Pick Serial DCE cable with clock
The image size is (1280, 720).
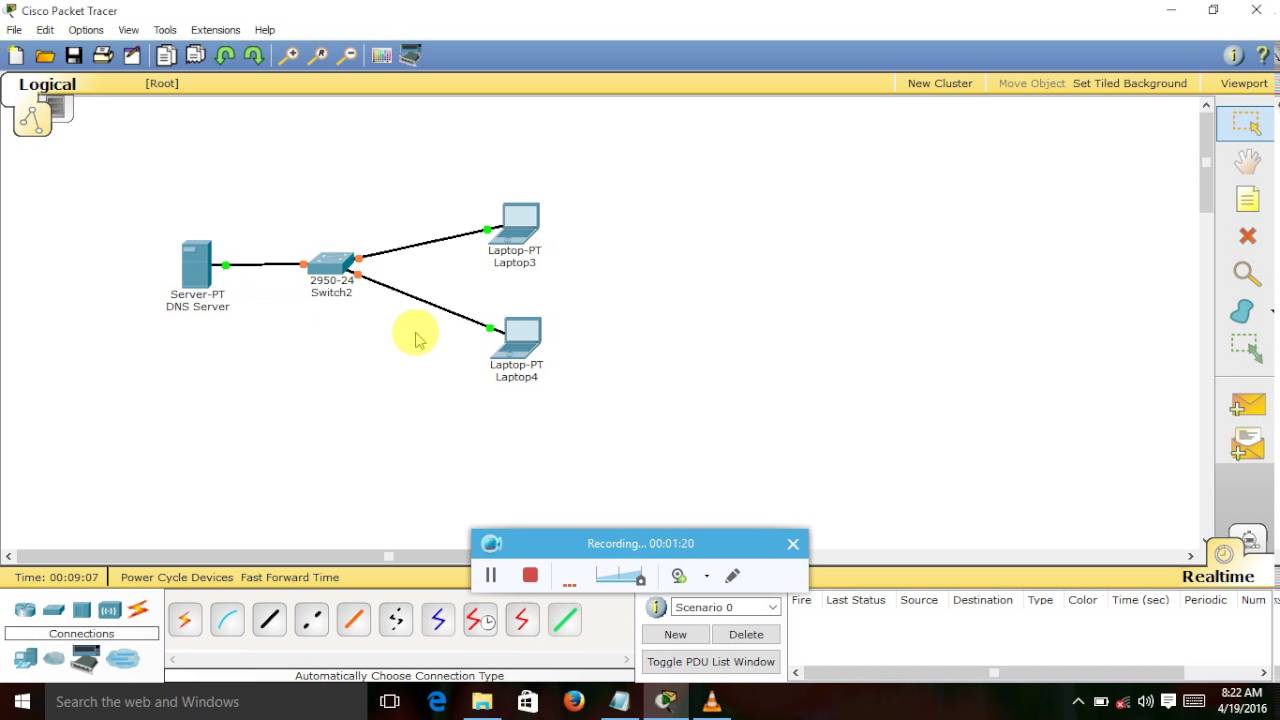(480, 621)
